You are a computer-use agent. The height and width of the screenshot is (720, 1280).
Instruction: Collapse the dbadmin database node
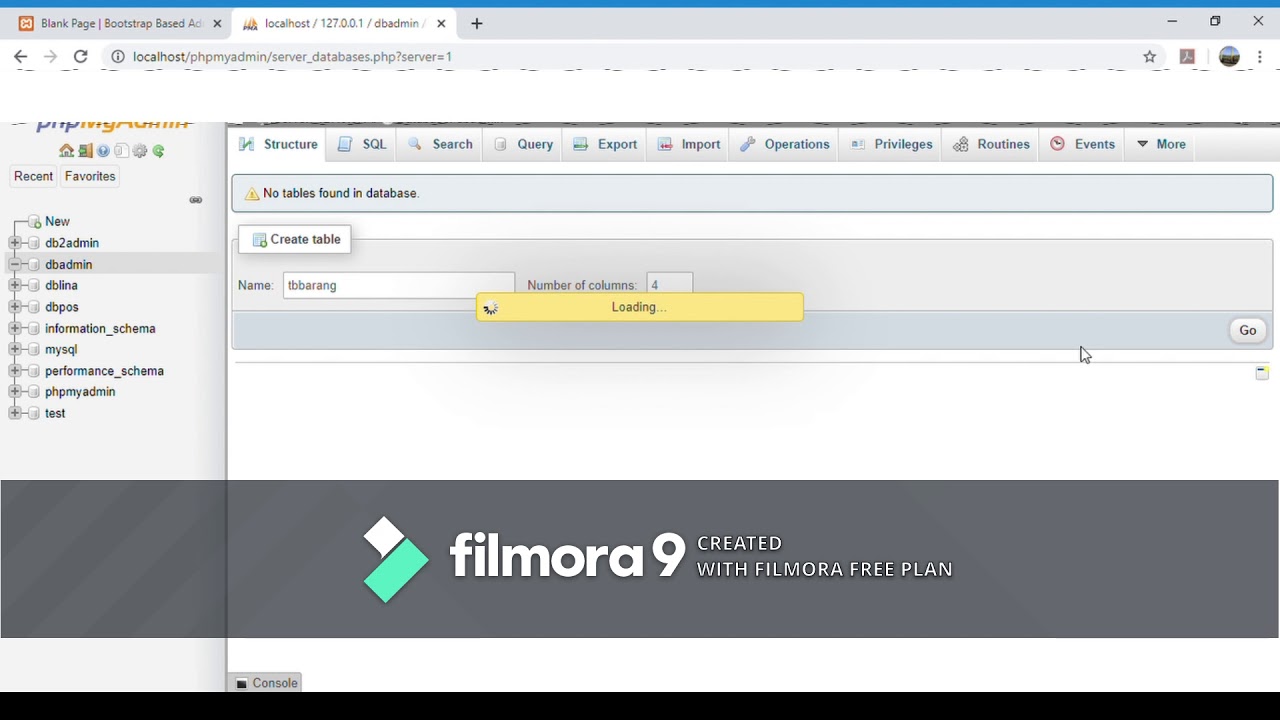tap(15, 265)
